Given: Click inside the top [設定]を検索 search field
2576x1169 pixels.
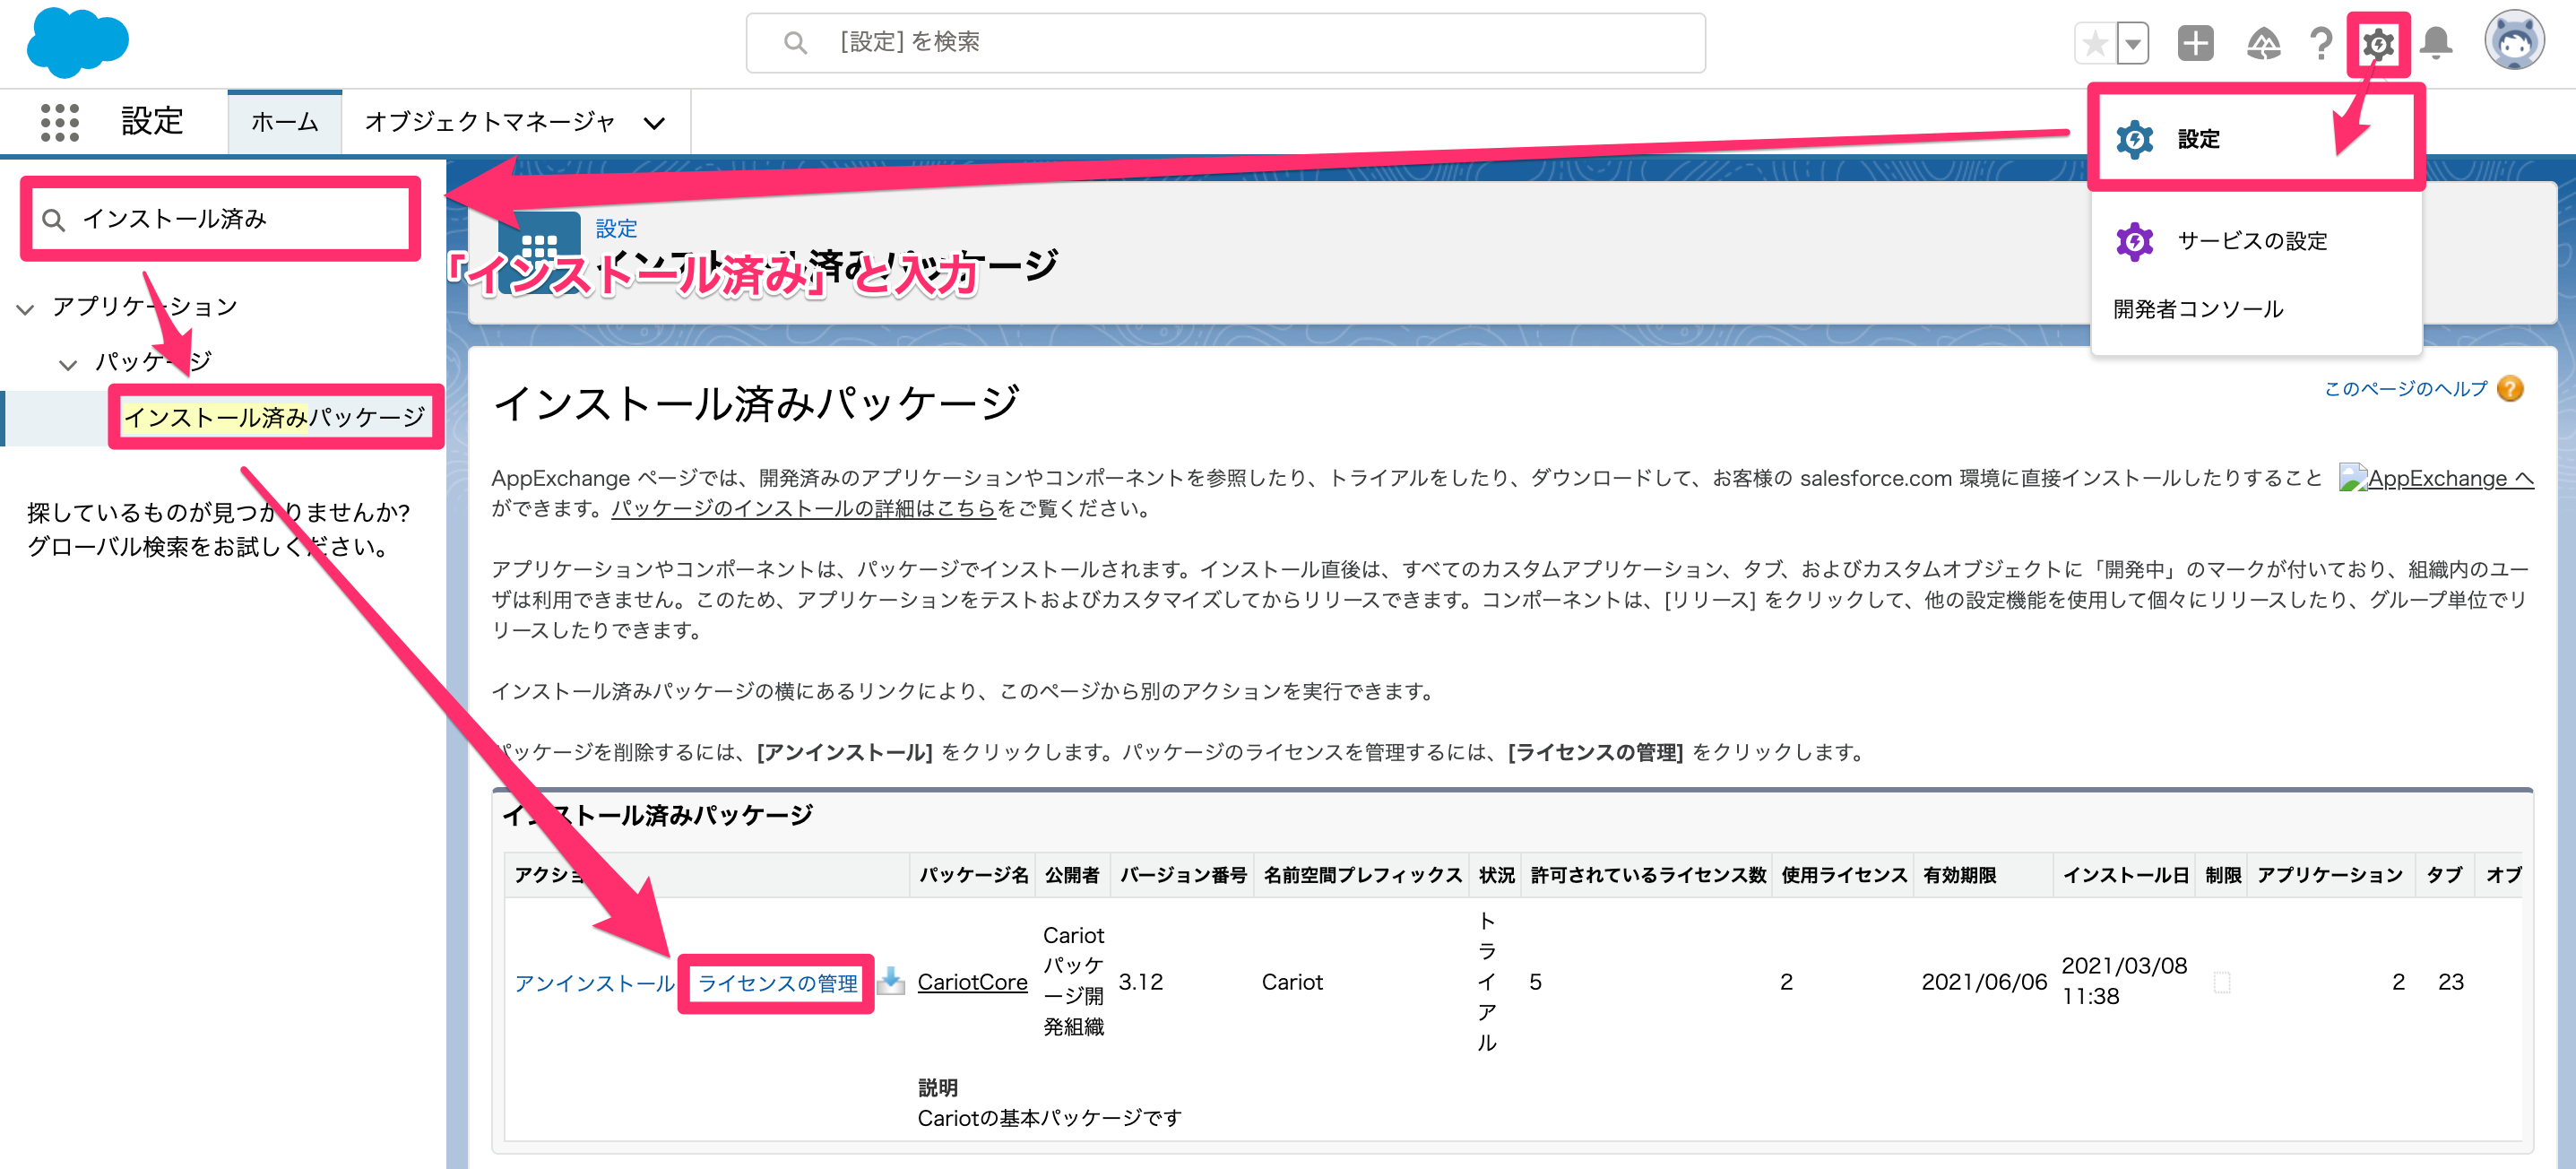Looking at the screenshot, I should [1225, 42].
